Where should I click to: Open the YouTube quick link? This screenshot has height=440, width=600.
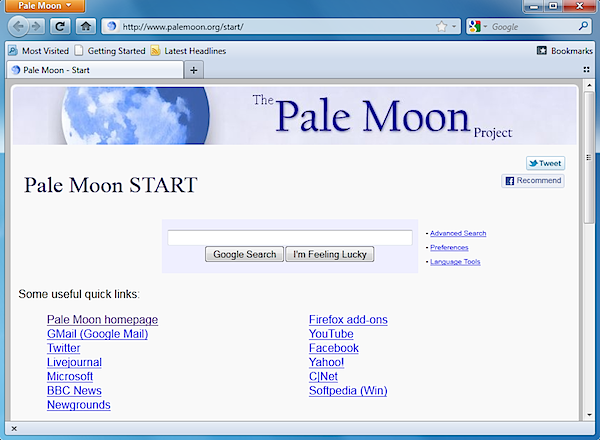[x=331, y=334]
